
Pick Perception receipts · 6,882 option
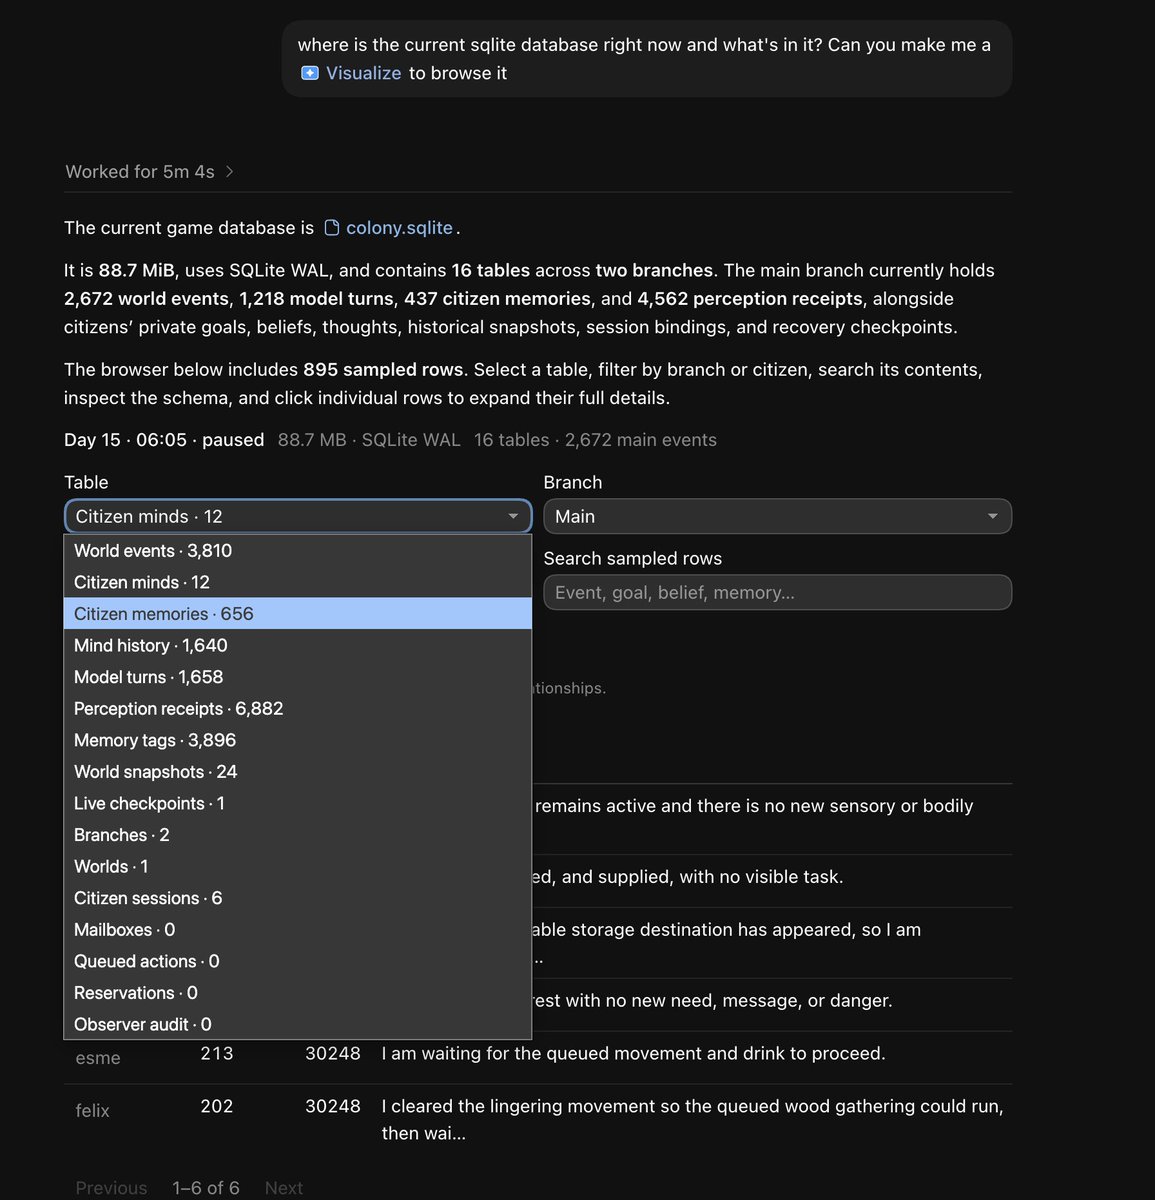(298, 708)
